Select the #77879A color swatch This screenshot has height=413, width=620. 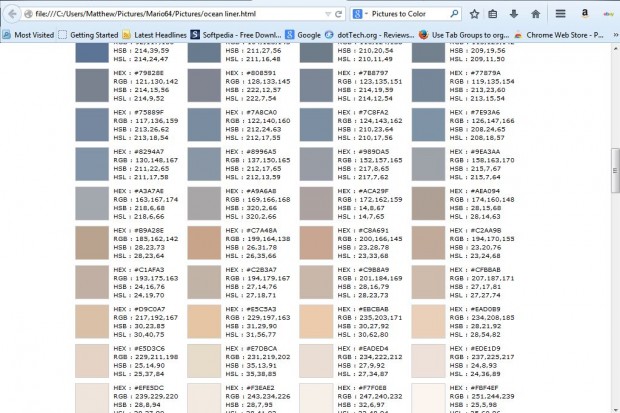[x=428, y=85]
